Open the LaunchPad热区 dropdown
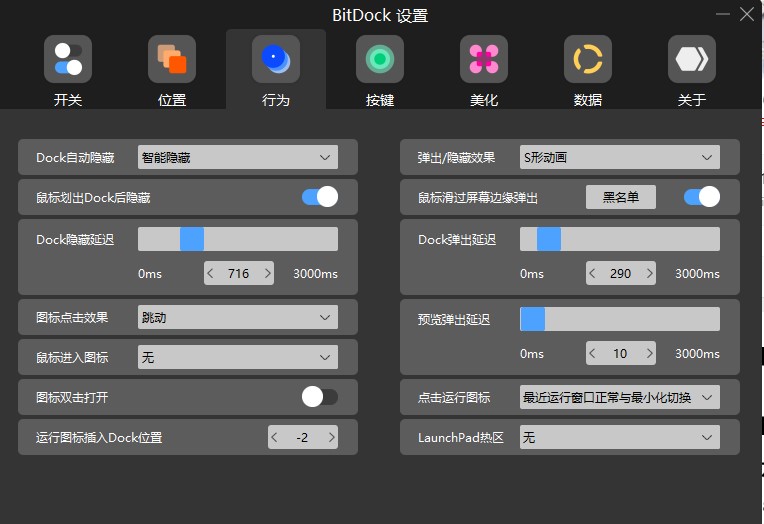This screenshot has height=524, width=764. coord(620,437)
